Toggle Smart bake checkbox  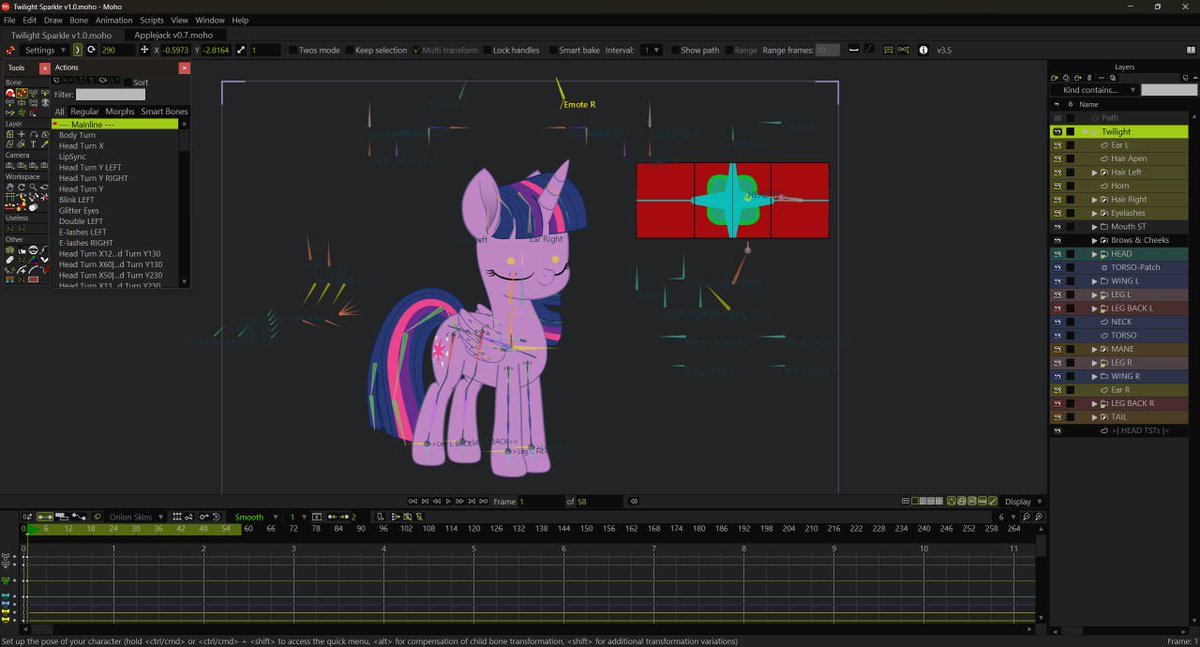tap(553, 50)
